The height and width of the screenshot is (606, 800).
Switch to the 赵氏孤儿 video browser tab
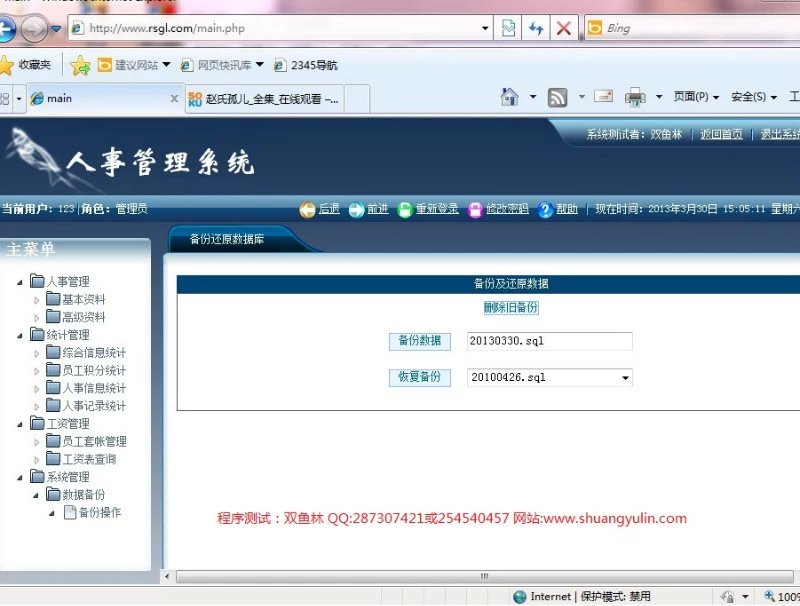pyautogui.click(x=264, y=98)
